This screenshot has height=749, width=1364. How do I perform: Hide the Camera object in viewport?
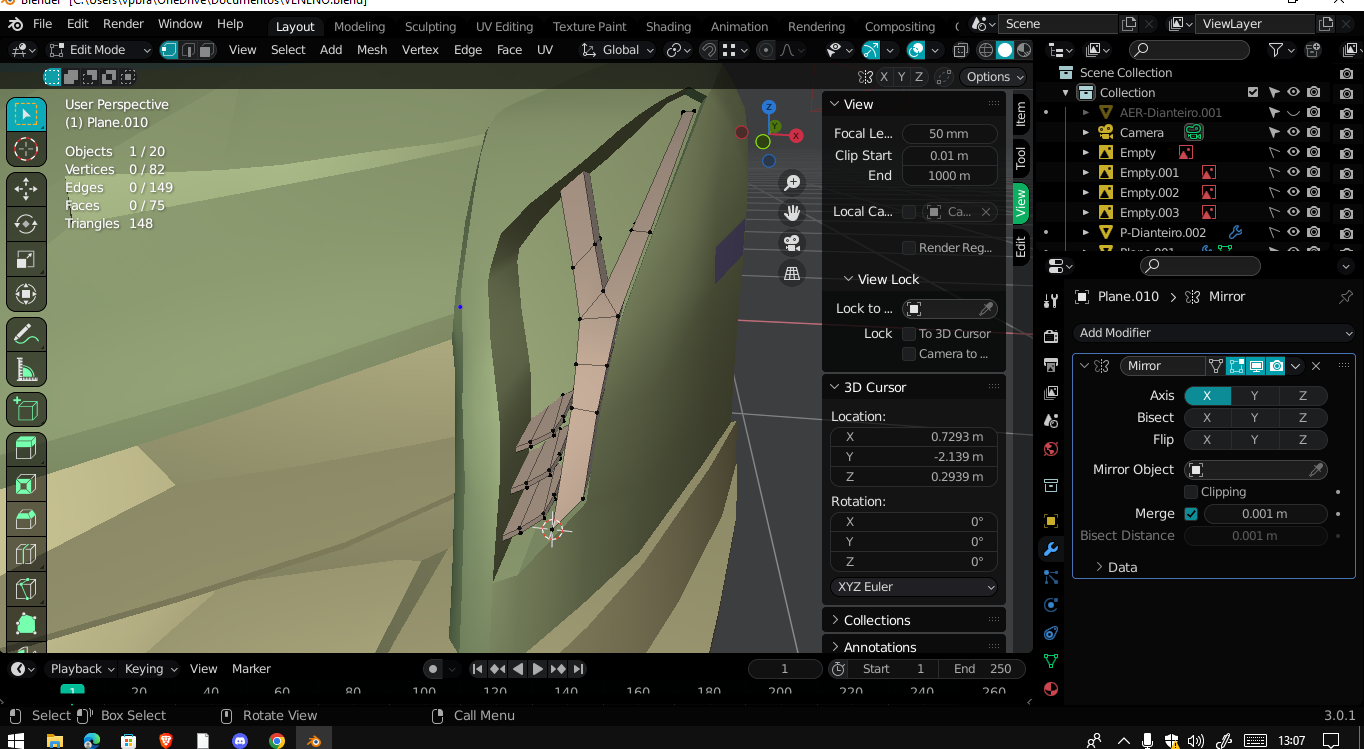(x=1293, y=132)
